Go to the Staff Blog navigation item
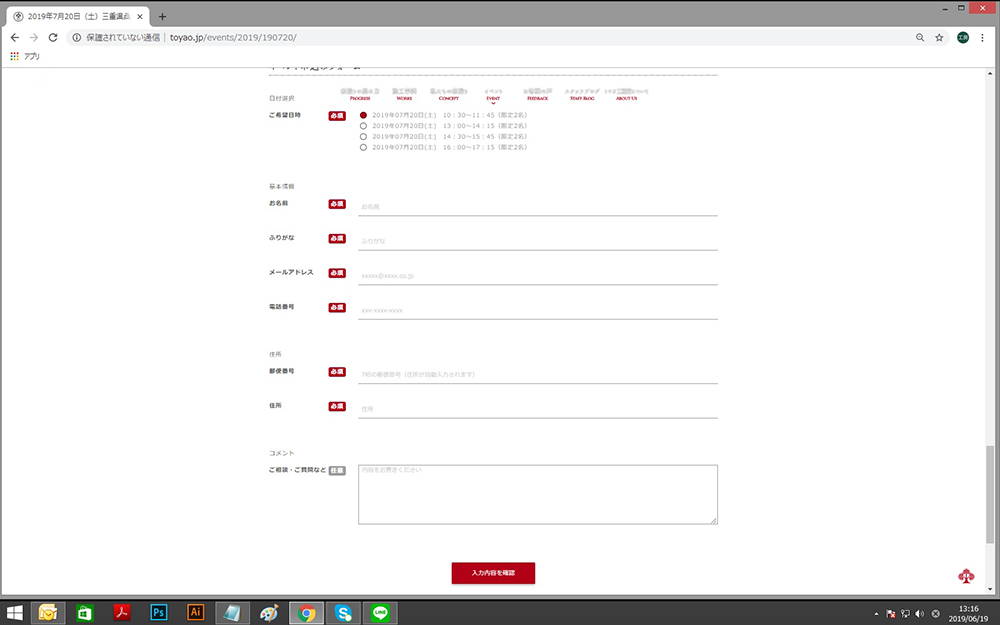1000x625 pixels. [x=583, y=96]
